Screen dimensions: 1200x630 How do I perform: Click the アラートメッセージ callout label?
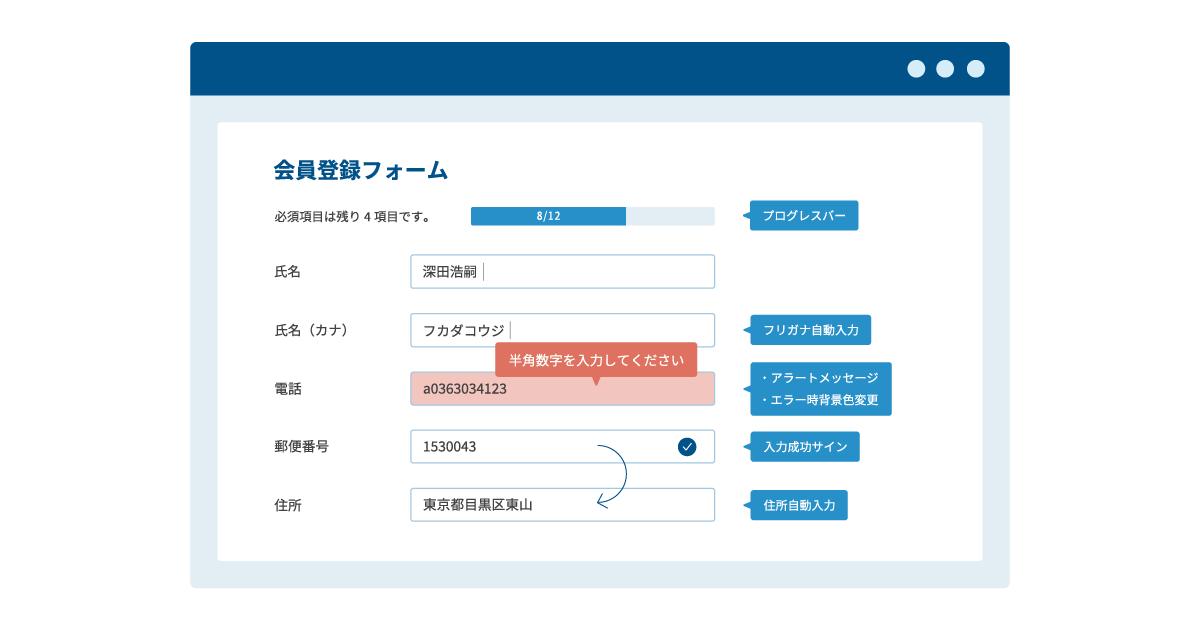tap(820, 389)
